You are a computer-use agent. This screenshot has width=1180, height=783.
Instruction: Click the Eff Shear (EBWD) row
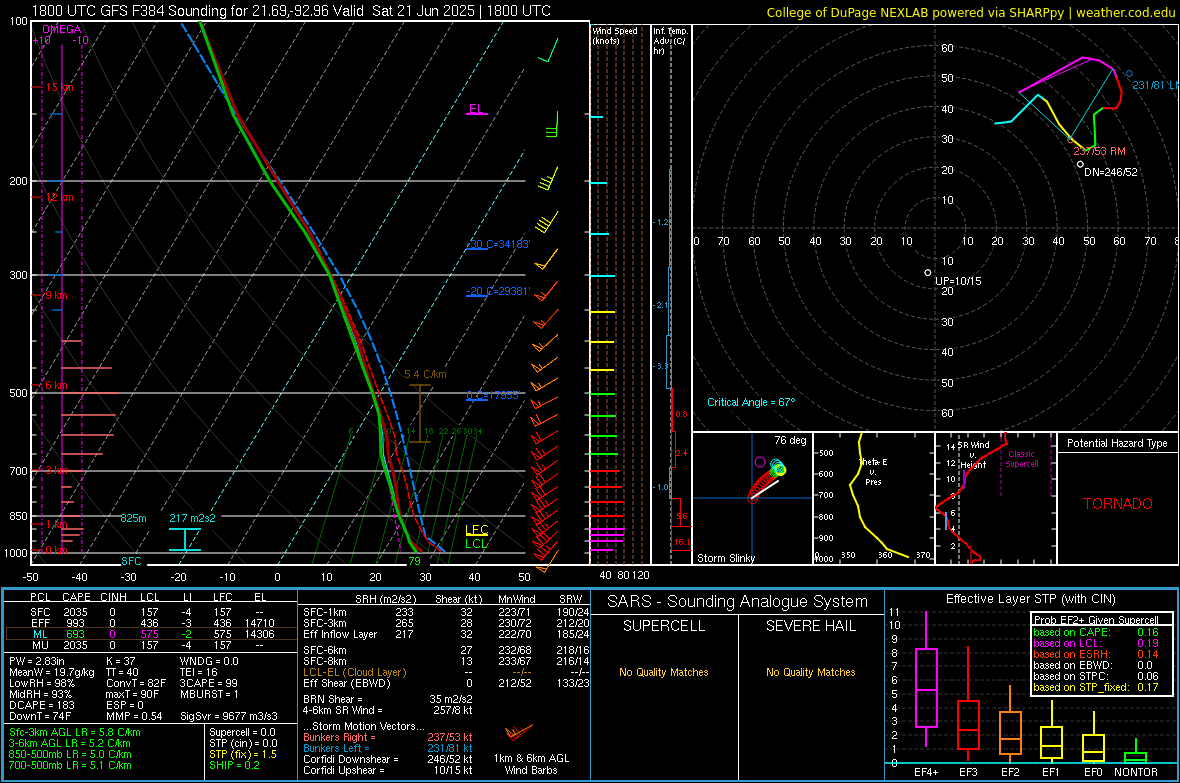(446, 684)
